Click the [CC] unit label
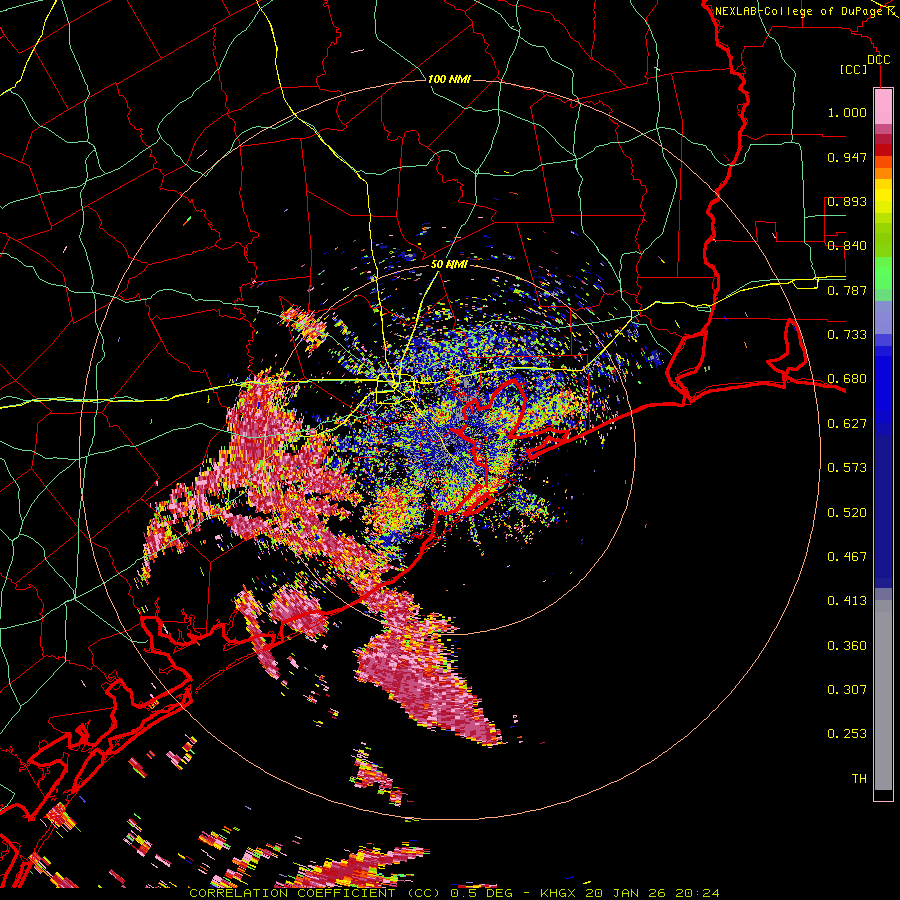The image size is (900, 900). (x=854, y=69)
